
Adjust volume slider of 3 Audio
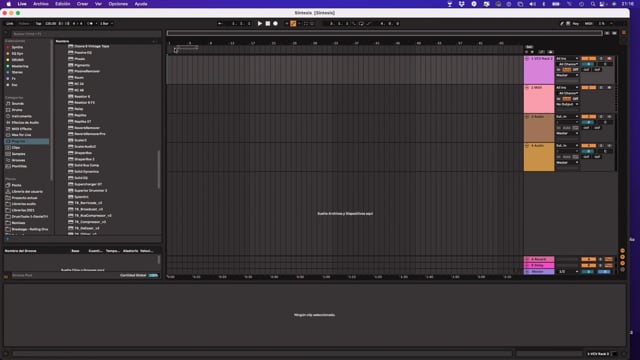[x=589, y=122]
